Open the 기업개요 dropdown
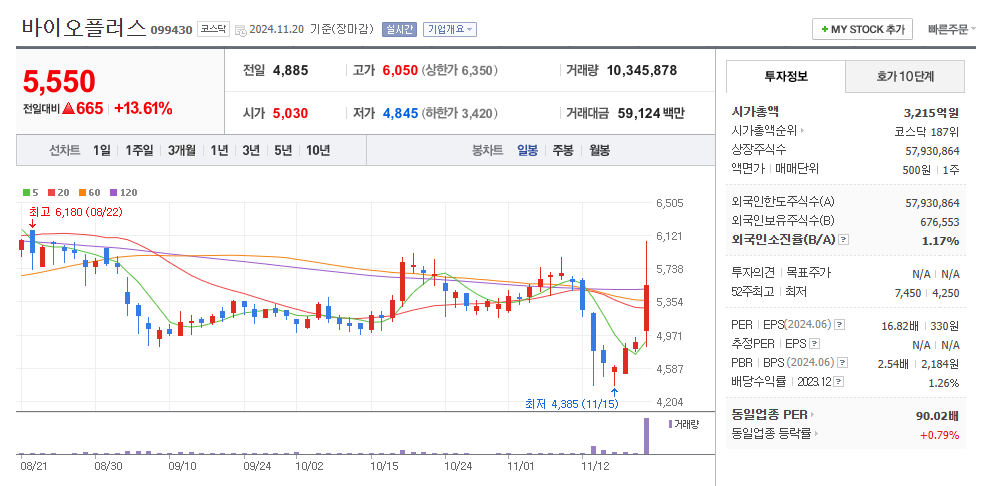This screenshot has width=982, height=486. pos(450,29)
